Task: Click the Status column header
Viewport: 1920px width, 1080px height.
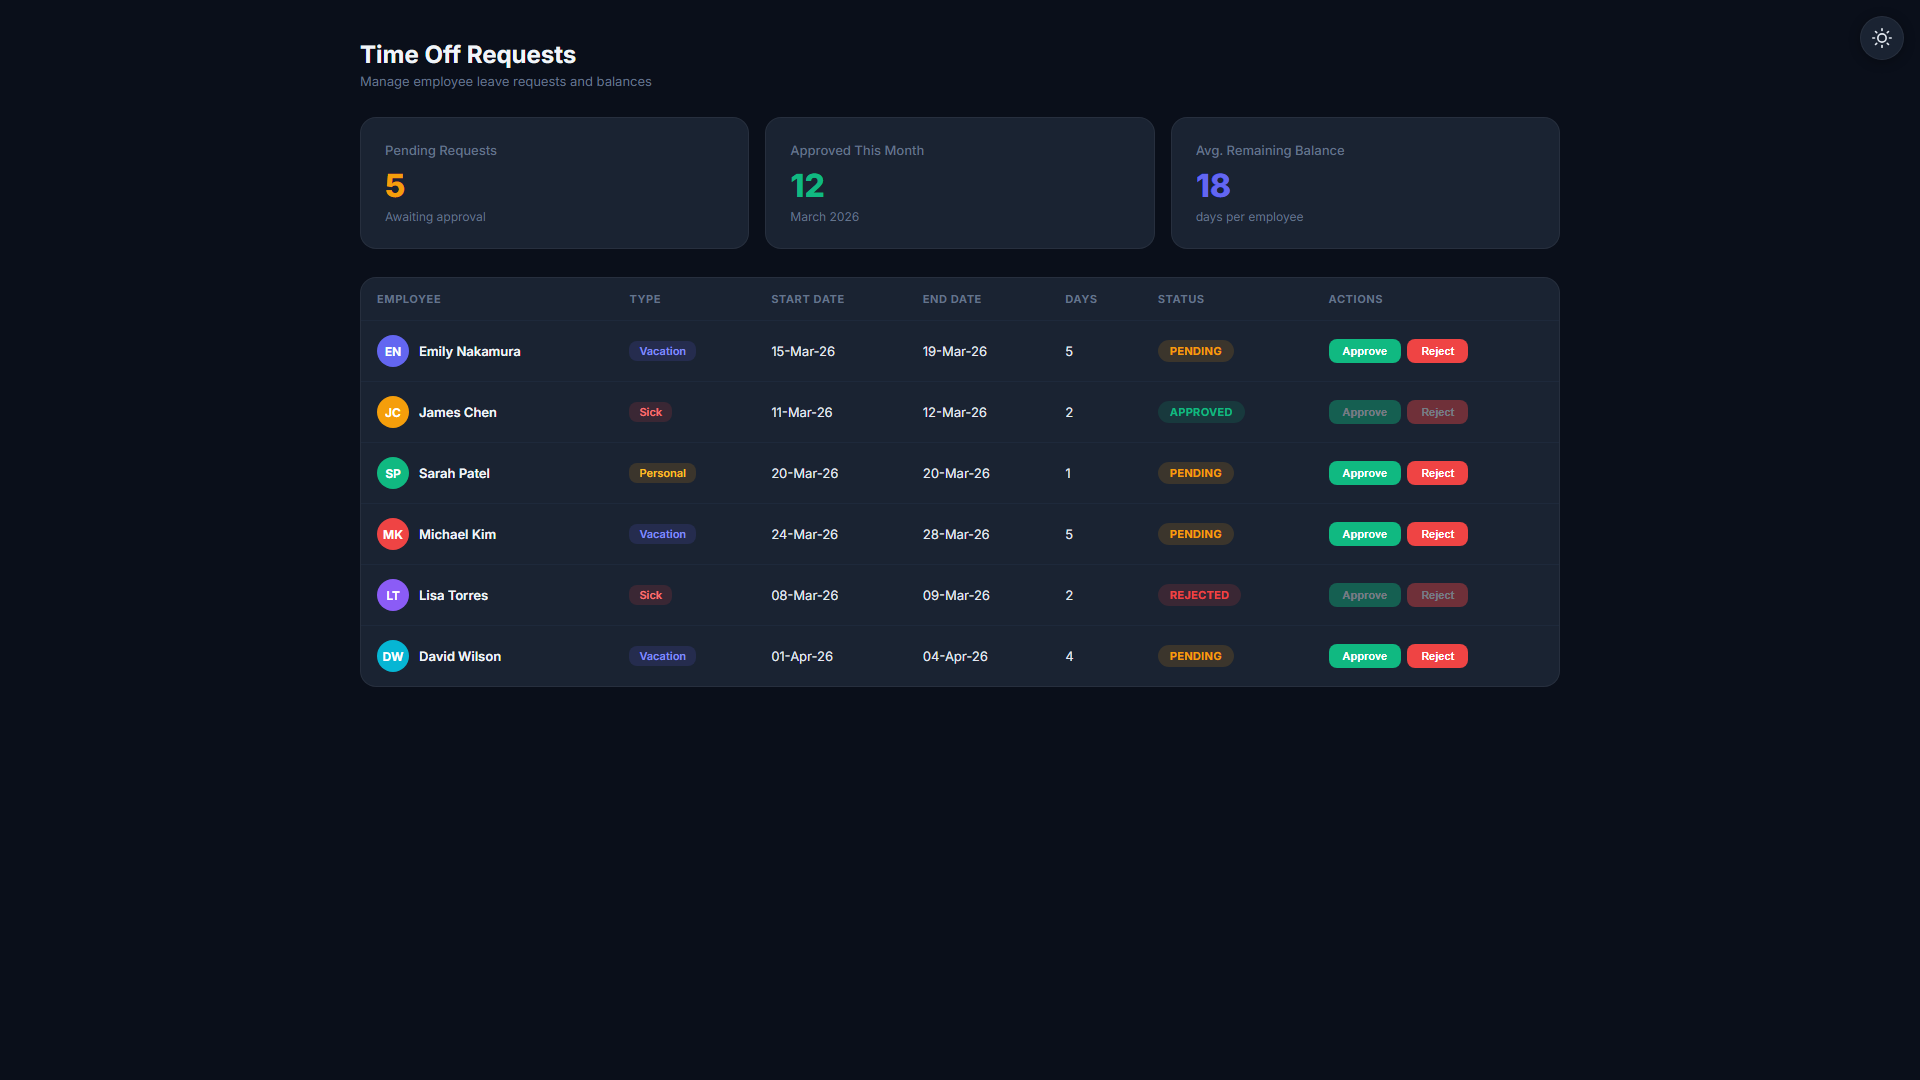Action: pyautogui.click(x=1180, y=299)
